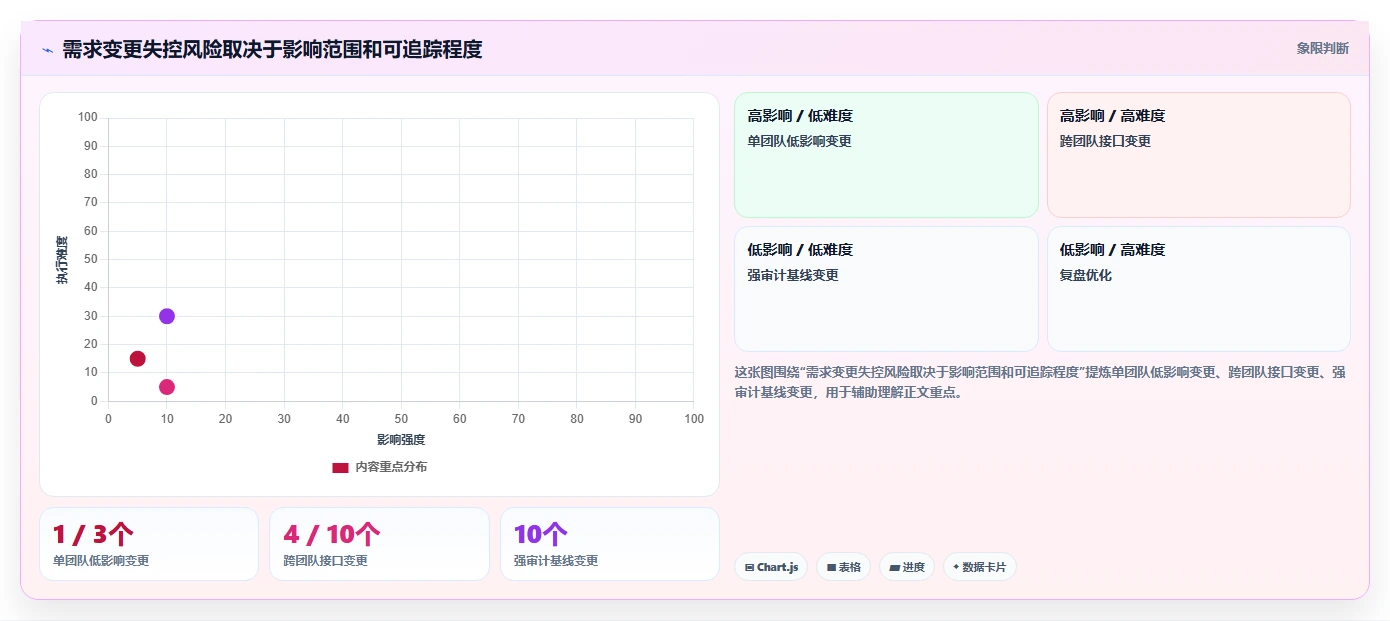Click the icon inside the 进度 chip
The width and height of the screenshot is (1390, 621).
(894, 568)
